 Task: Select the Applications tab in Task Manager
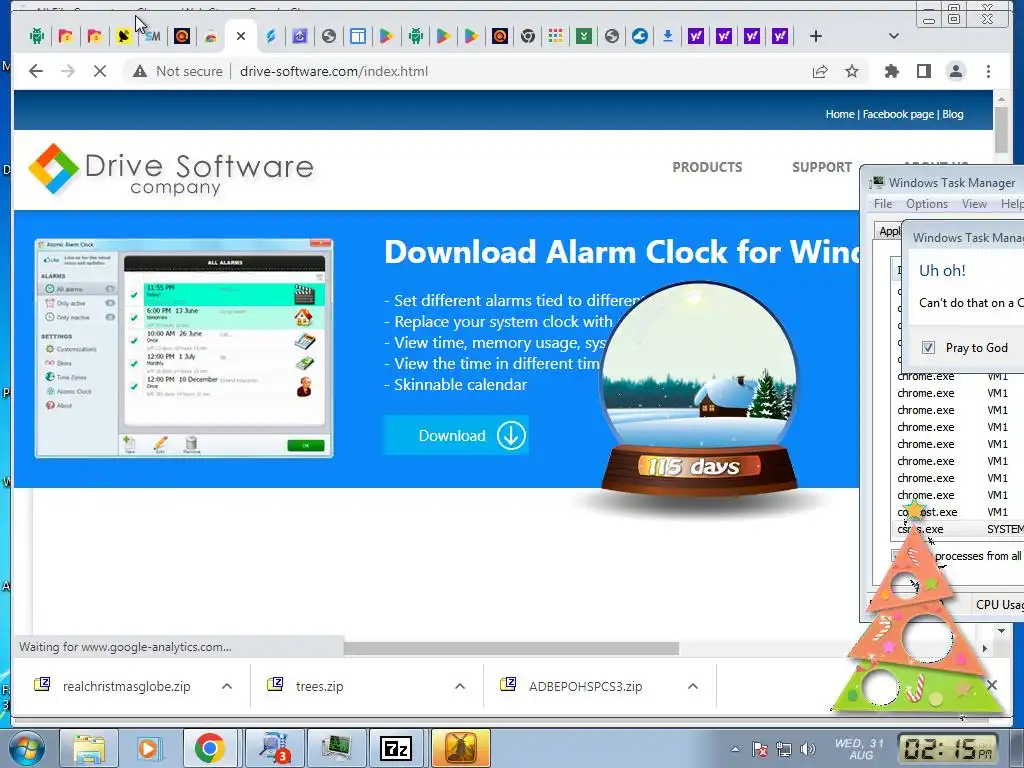889,231
